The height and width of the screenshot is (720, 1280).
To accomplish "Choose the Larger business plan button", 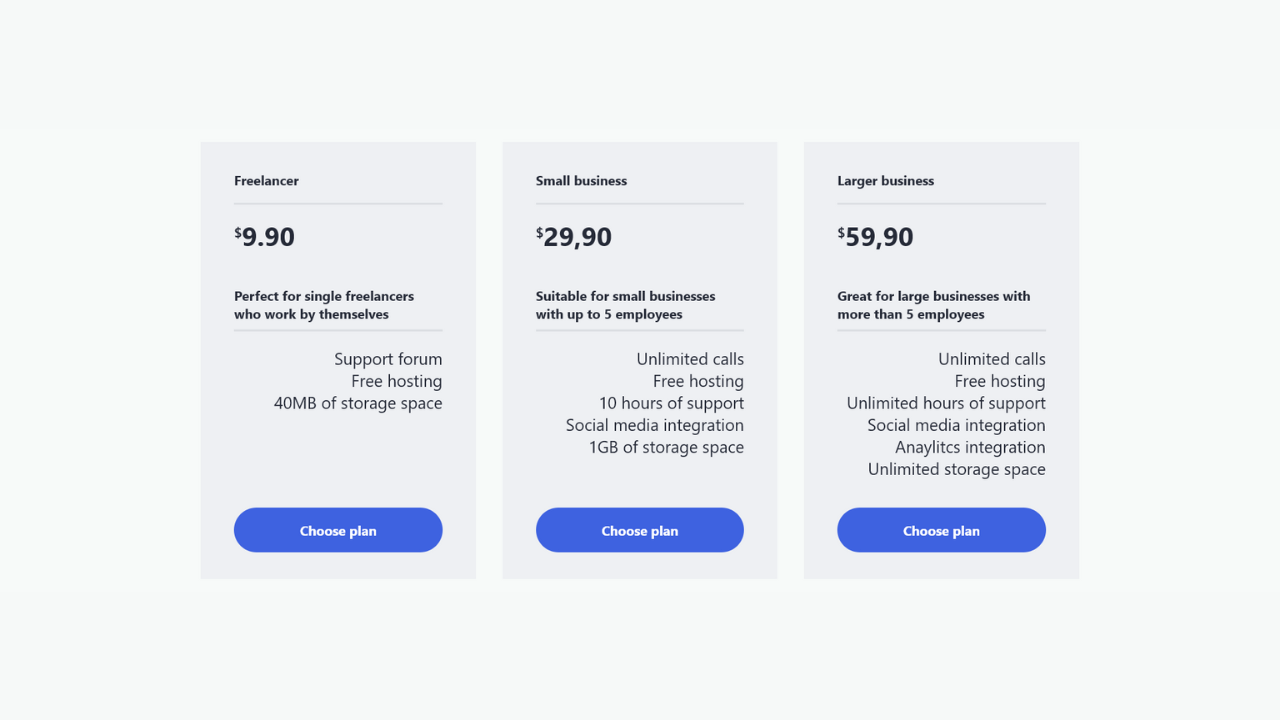I will tap(941, 530).
